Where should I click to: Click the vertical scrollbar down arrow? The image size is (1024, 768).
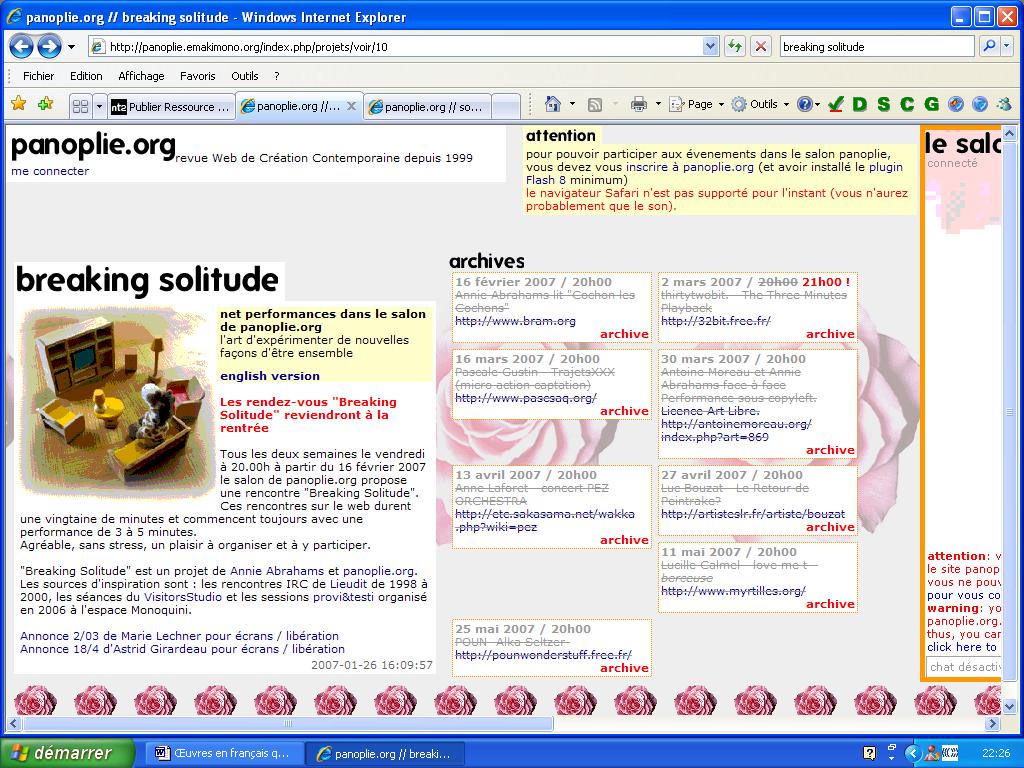pyautogui.click(x=1009, y=706)
